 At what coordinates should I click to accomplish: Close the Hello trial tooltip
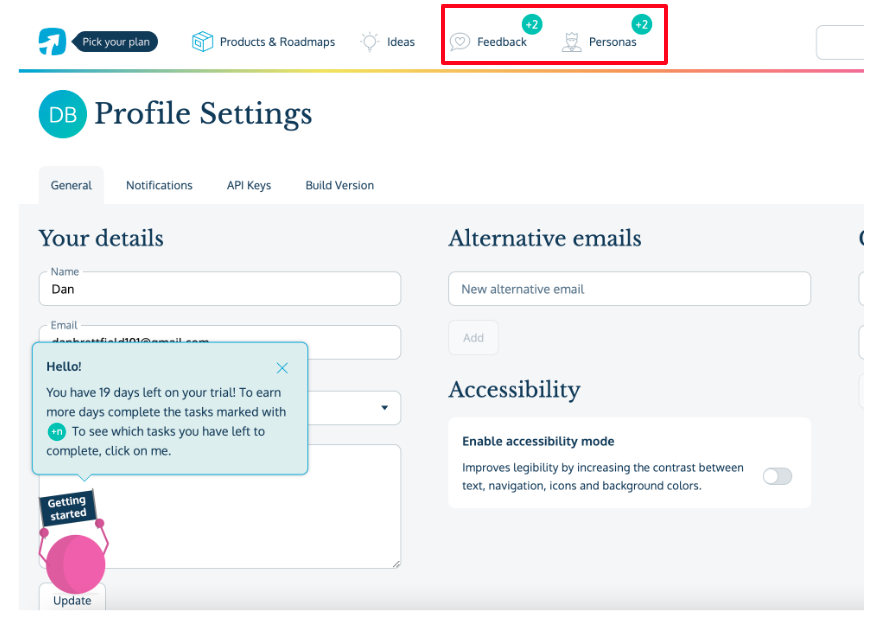click(x=282, y=368)
